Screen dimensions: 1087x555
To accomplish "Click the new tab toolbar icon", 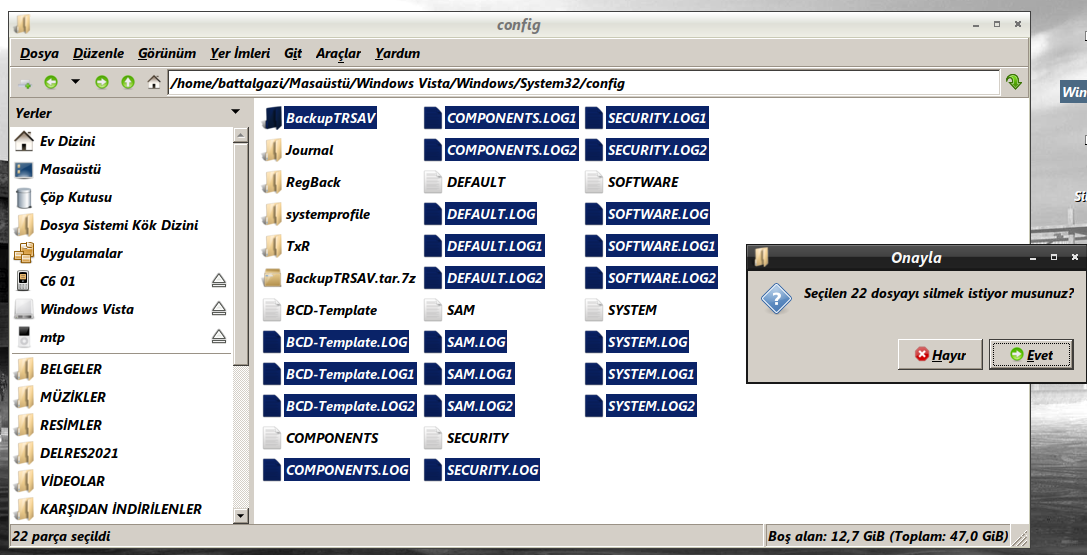I will [x=24, y=83].
